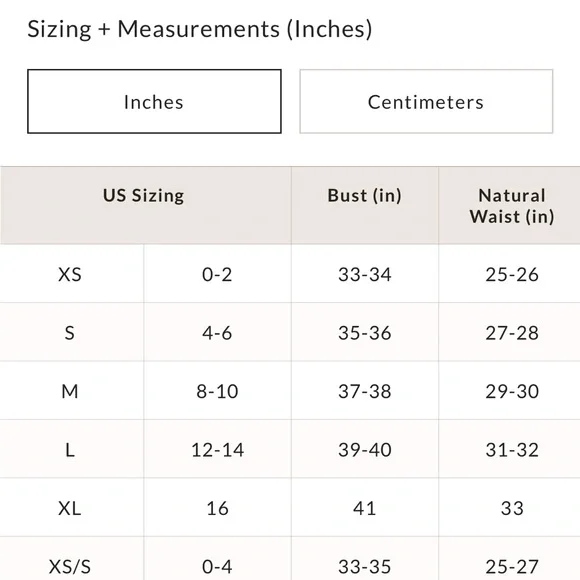Click the 12-14 US size value
This screenshot has width=580, height=580.
pos(217,449)
